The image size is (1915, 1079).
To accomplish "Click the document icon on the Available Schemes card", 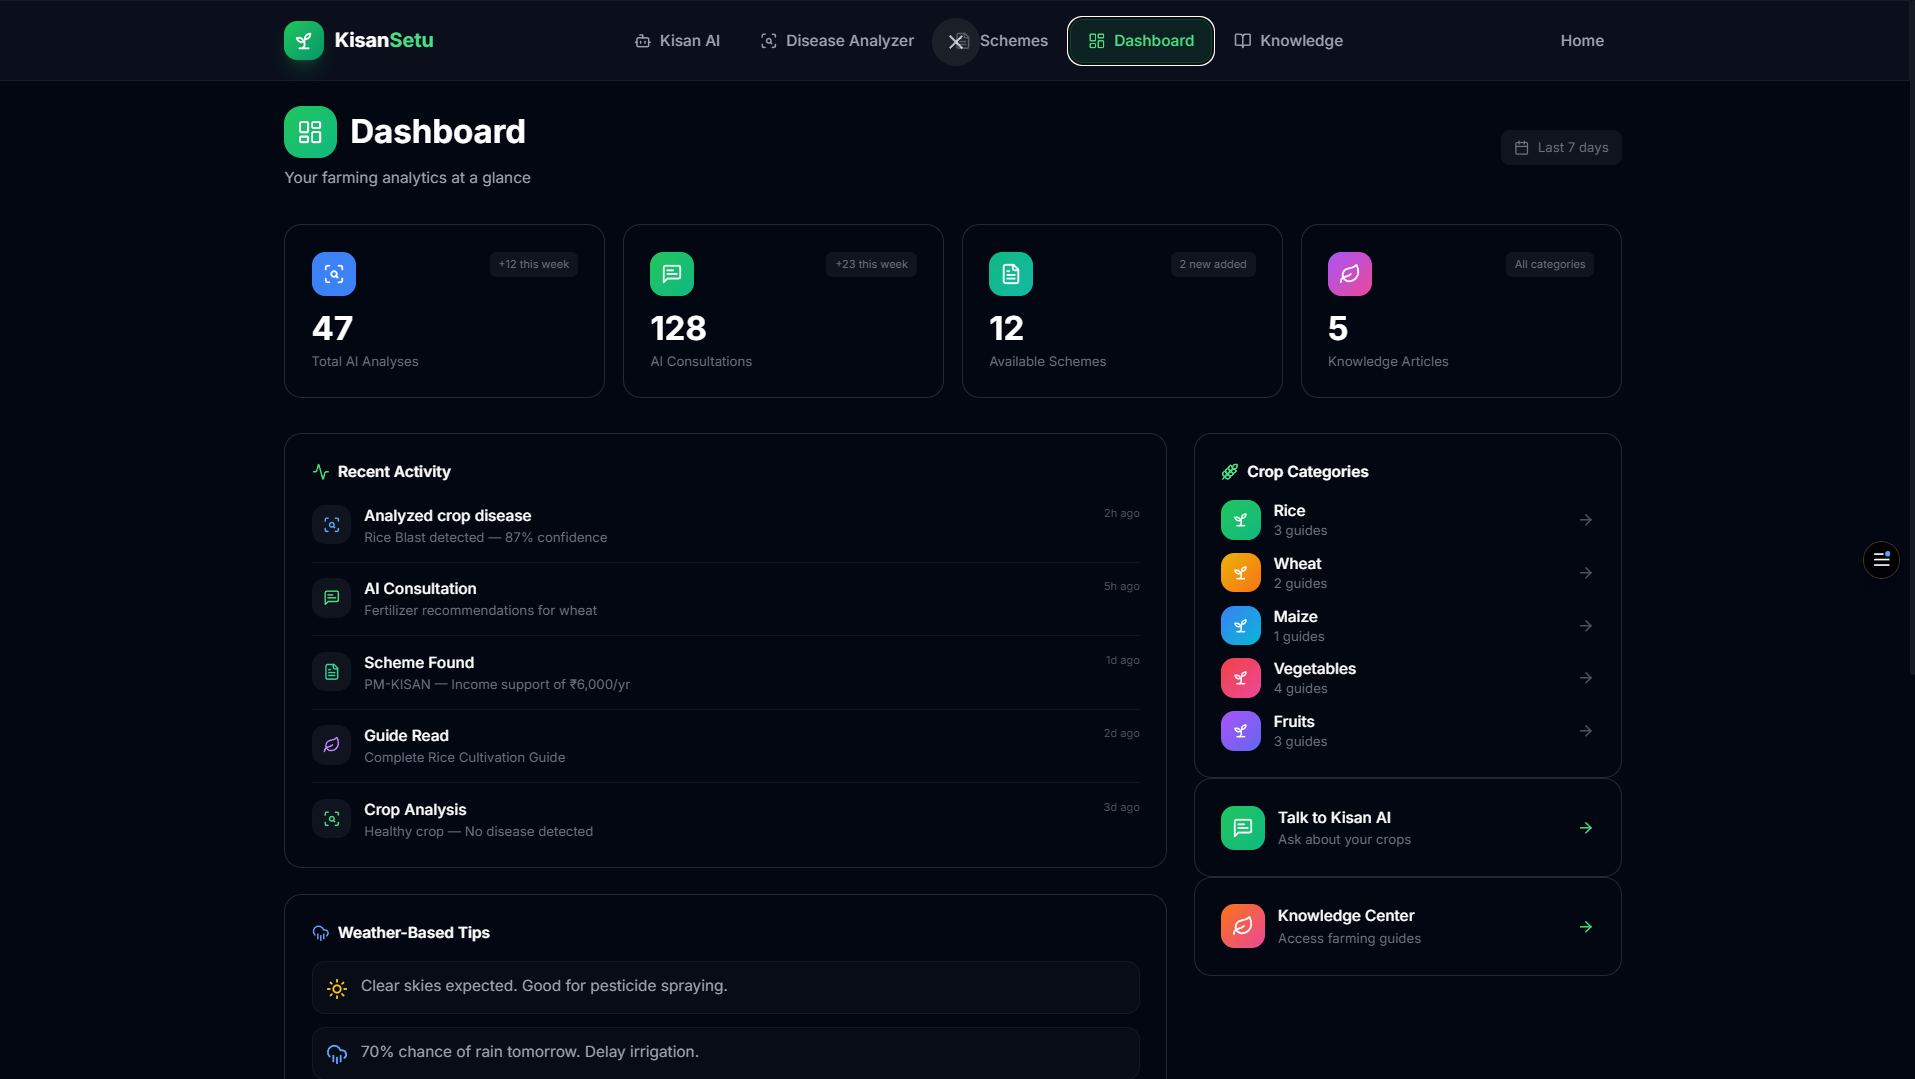I will point(1011,274).
